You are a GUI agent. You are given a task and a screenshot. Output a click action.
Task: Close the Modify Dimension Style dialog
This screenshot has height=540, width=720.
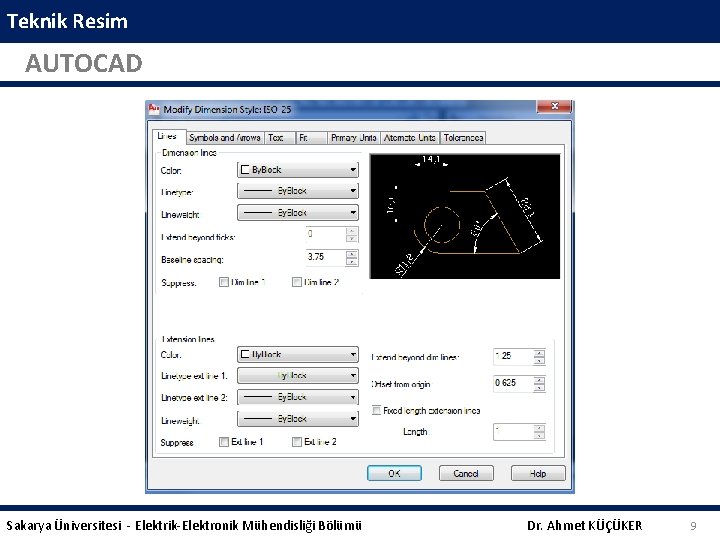[x=554, y=106]
